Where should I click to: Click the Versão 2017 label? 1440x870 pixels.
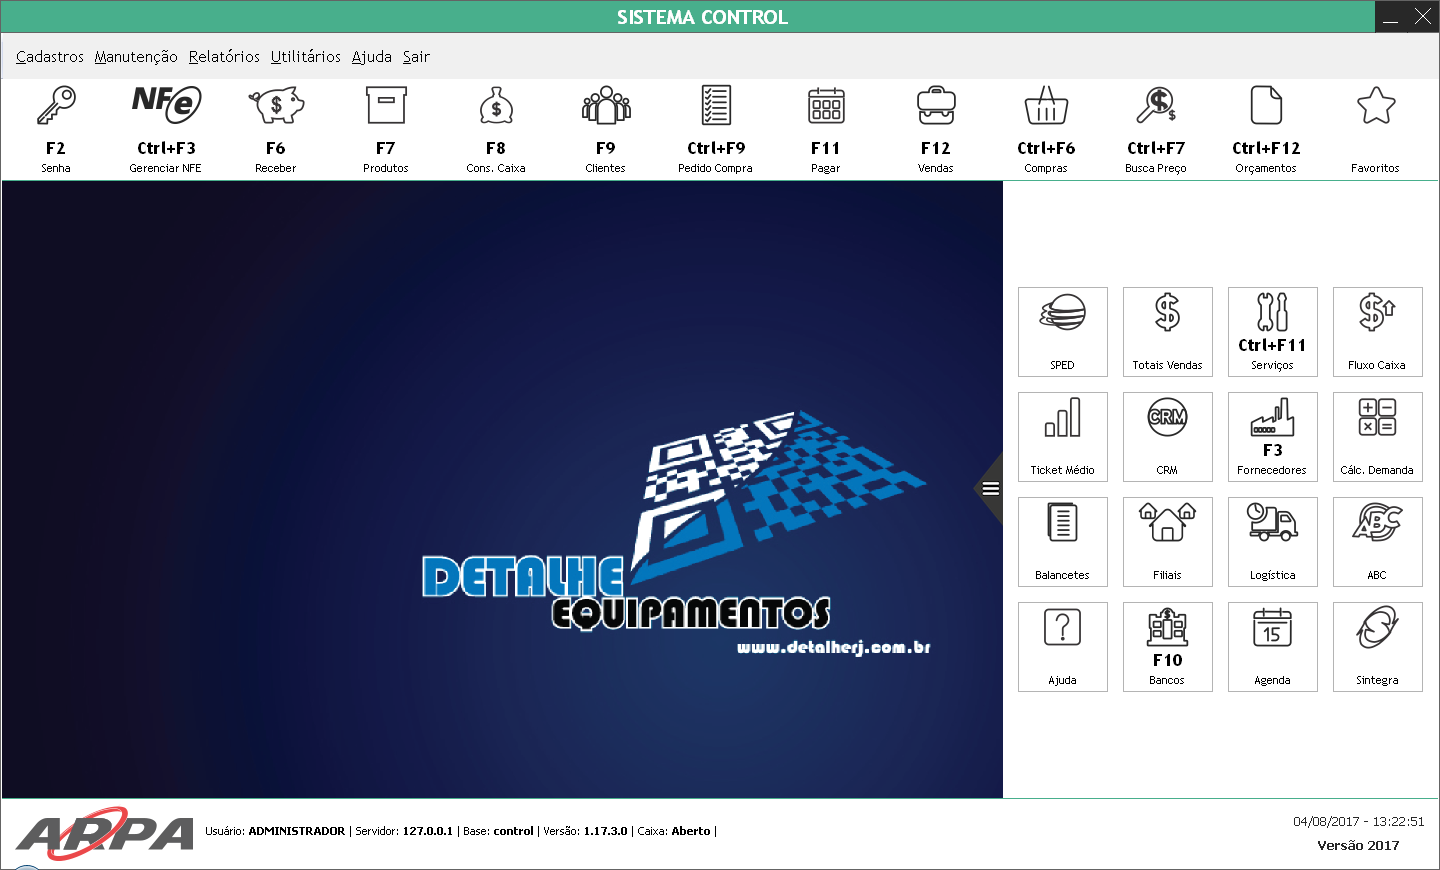click(x=1358, y=845)
